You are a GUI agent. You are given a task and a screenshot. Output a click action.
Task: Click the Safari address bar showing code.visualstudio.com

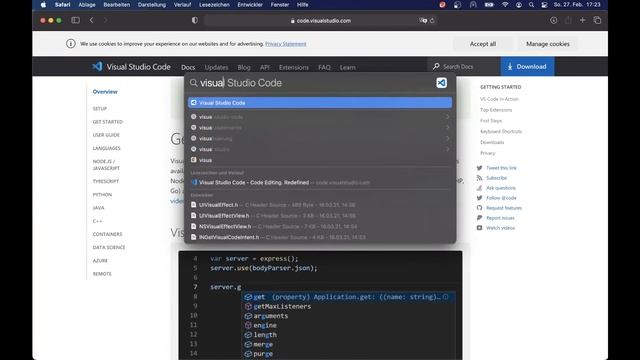coord(320,20)
